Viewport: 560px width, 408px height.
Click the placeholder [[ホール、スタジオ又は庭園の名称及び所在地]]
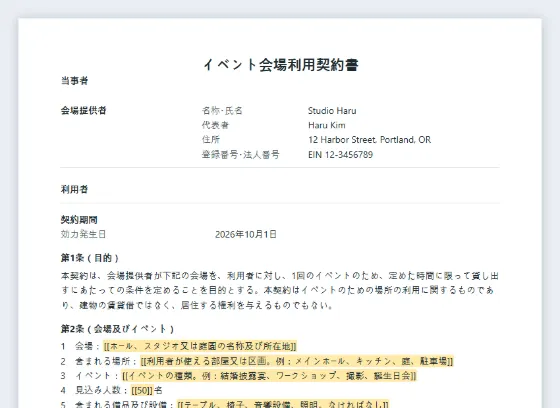[200, 346]
